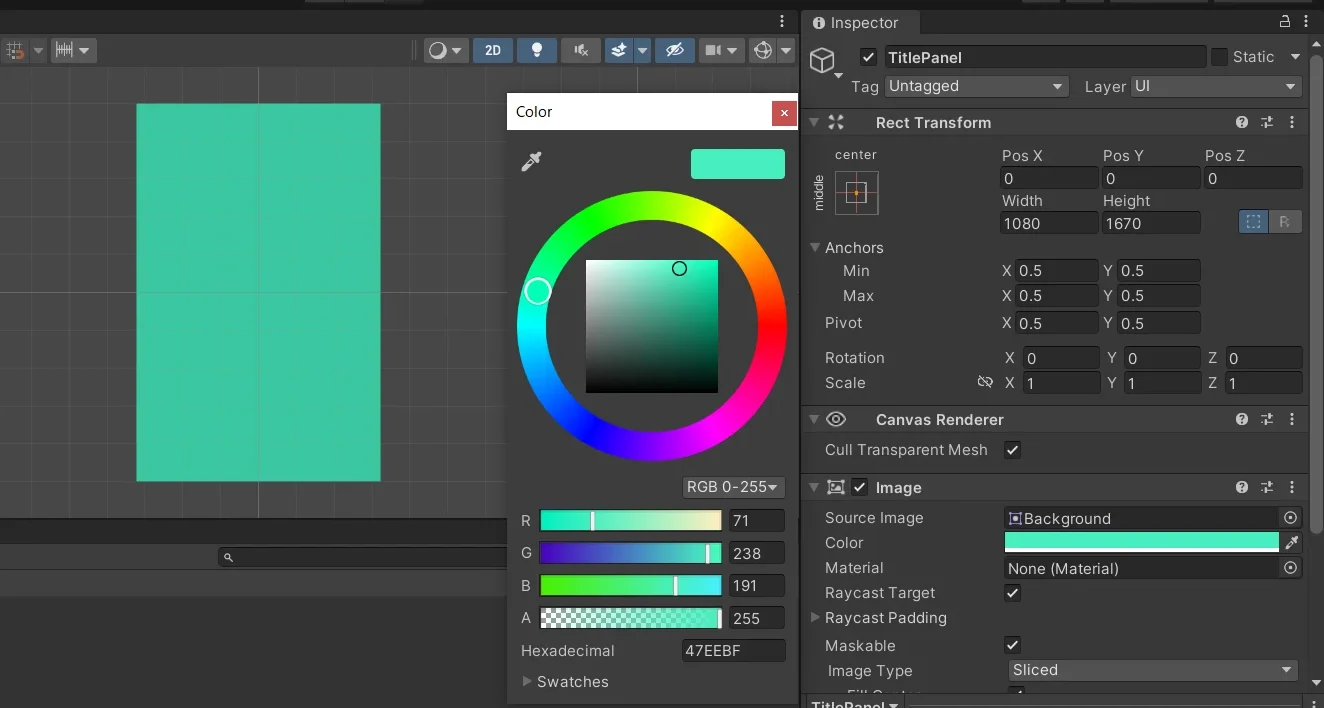Screen dimensions: 1324x708
Task: Toggle Canvas Renderer visibility eye icon
Action: point(836,420)
